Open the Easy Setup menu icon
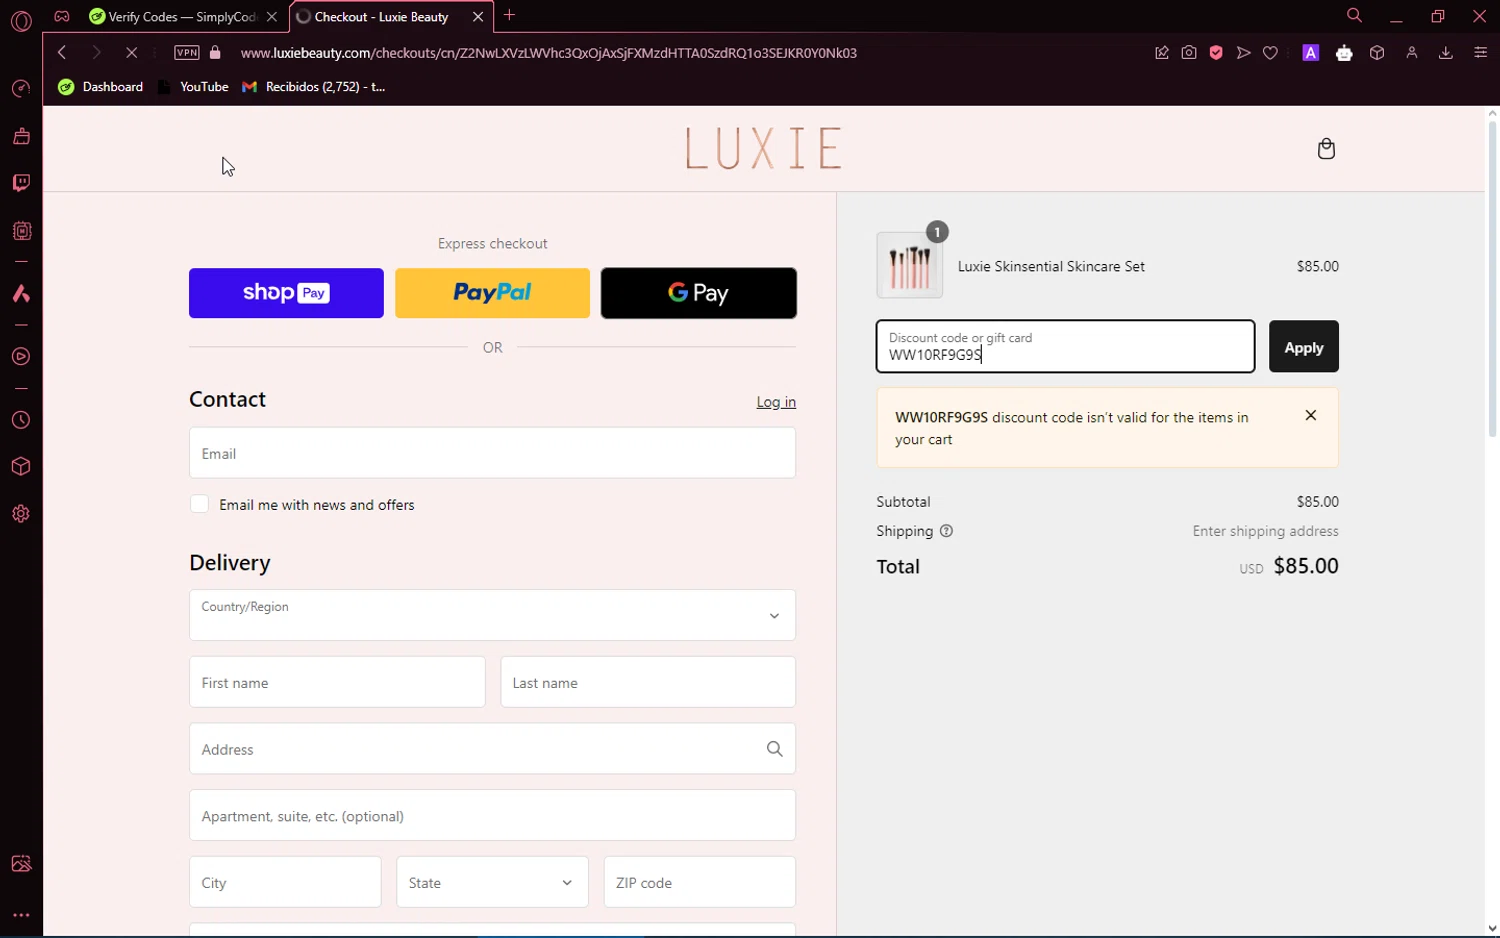 (1481, 53)
